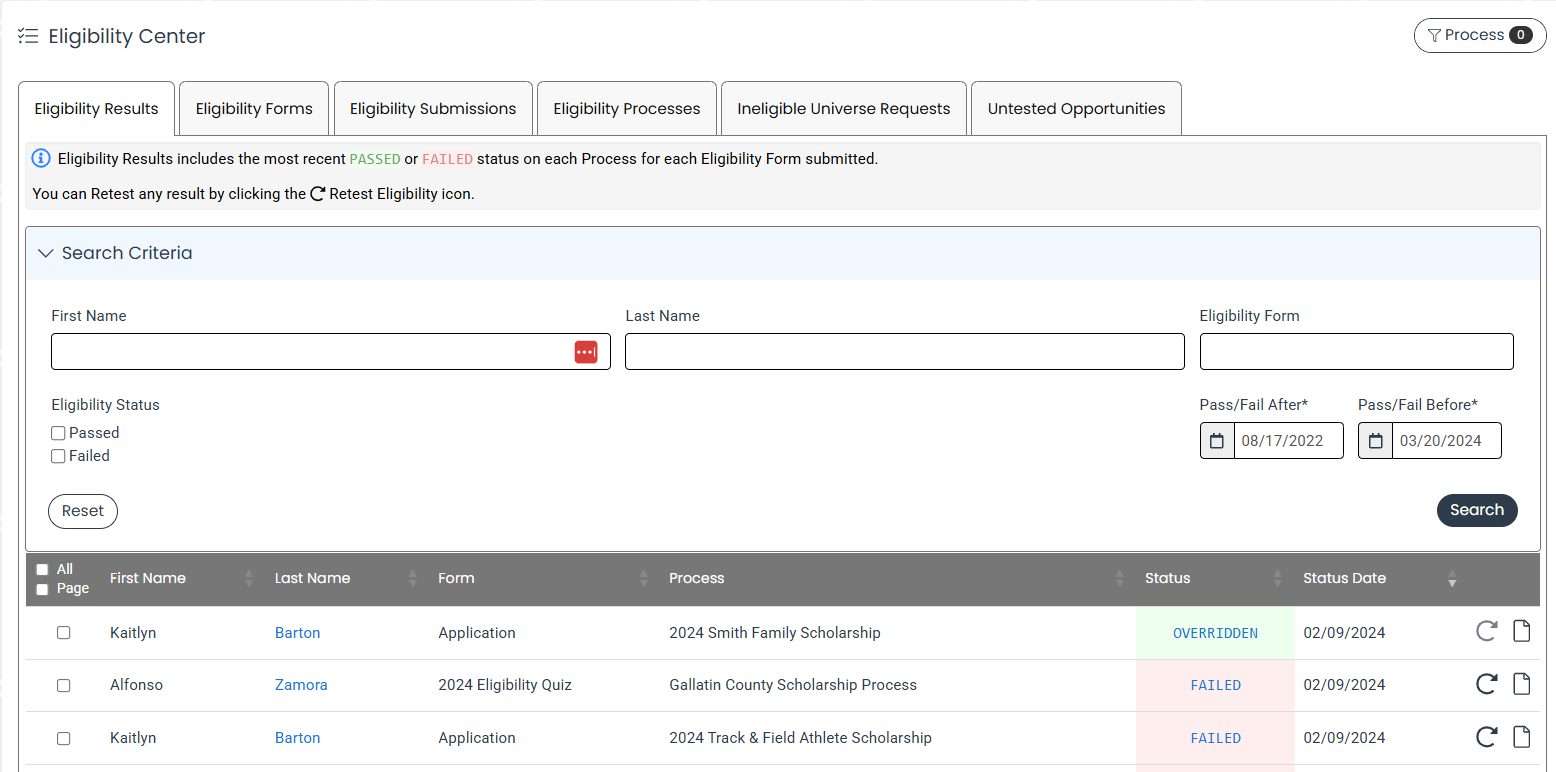The height and width of the screenshot is (772, 1556).
Task: Switch to the Eligibility Results tab
Action: click(x=96, y=109)
